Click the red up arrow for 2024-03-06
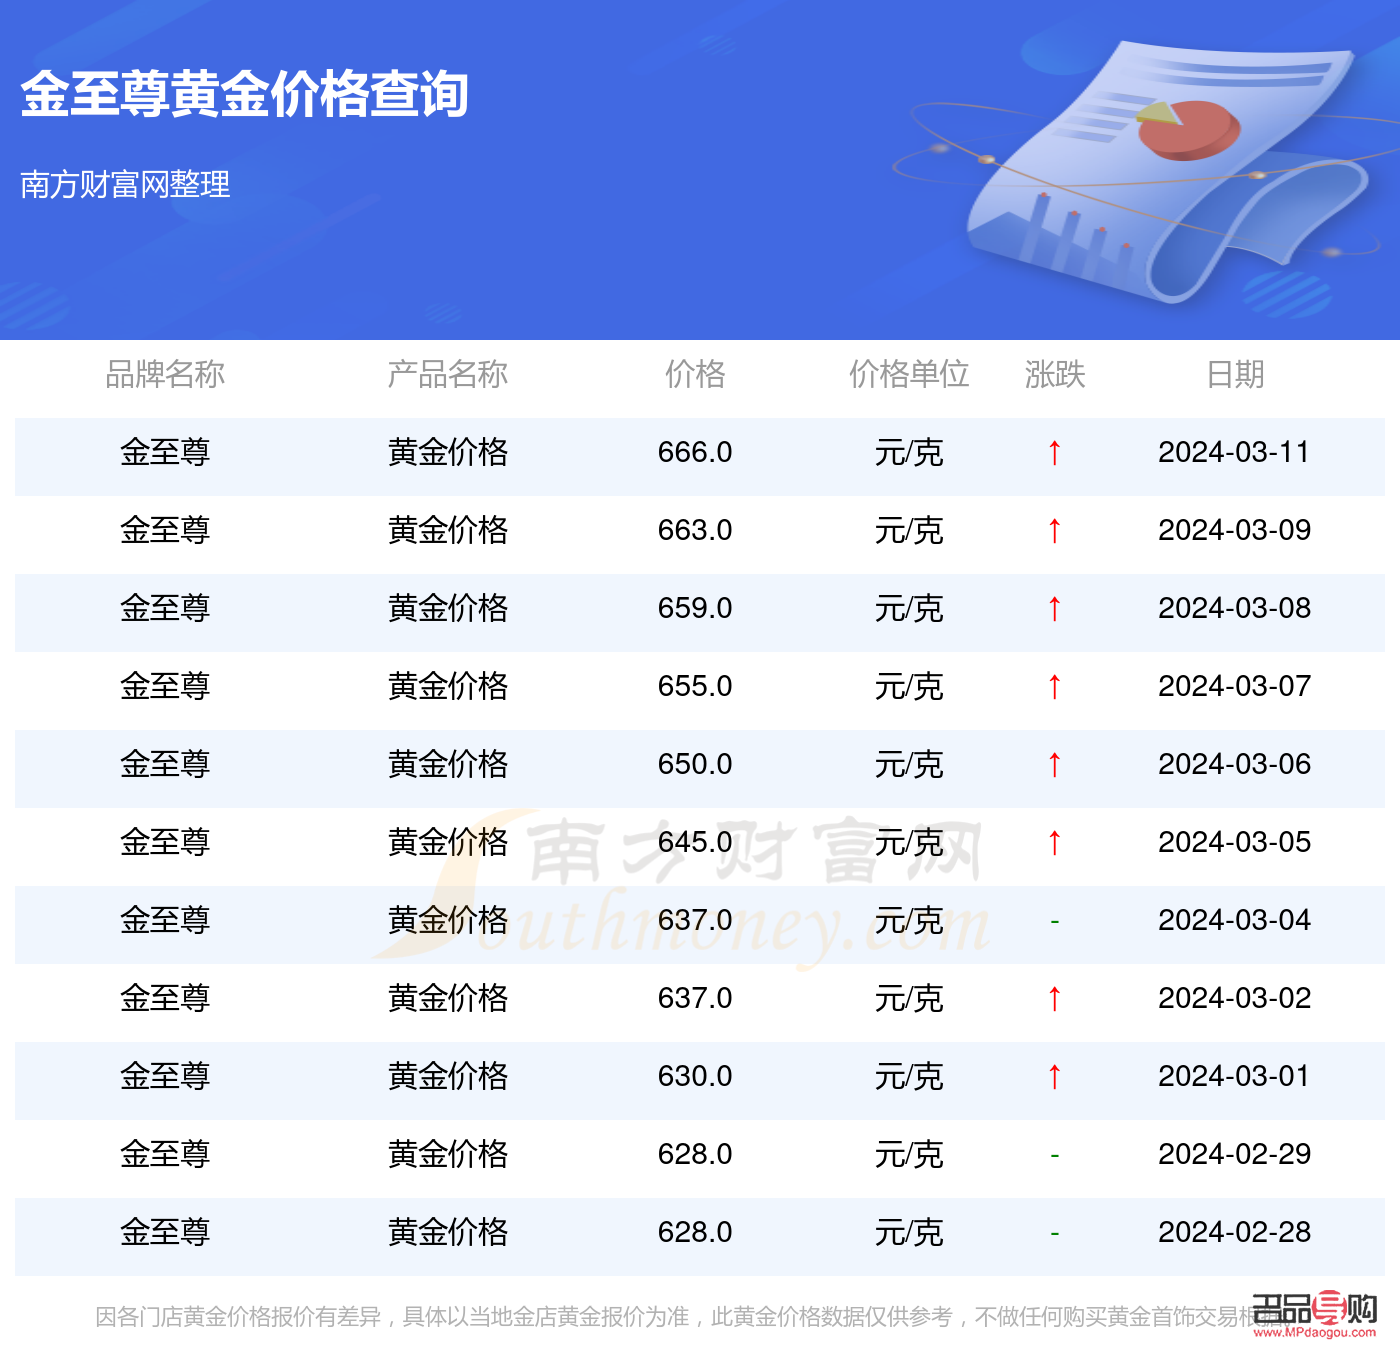The image size is (1400, 1362). [1054, 765]
